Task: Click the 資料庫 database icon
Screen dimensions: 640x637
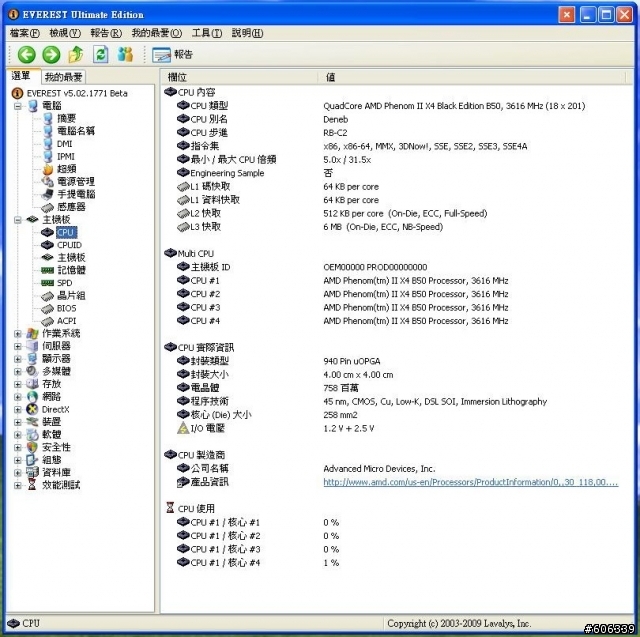Action: click(32, 473)
